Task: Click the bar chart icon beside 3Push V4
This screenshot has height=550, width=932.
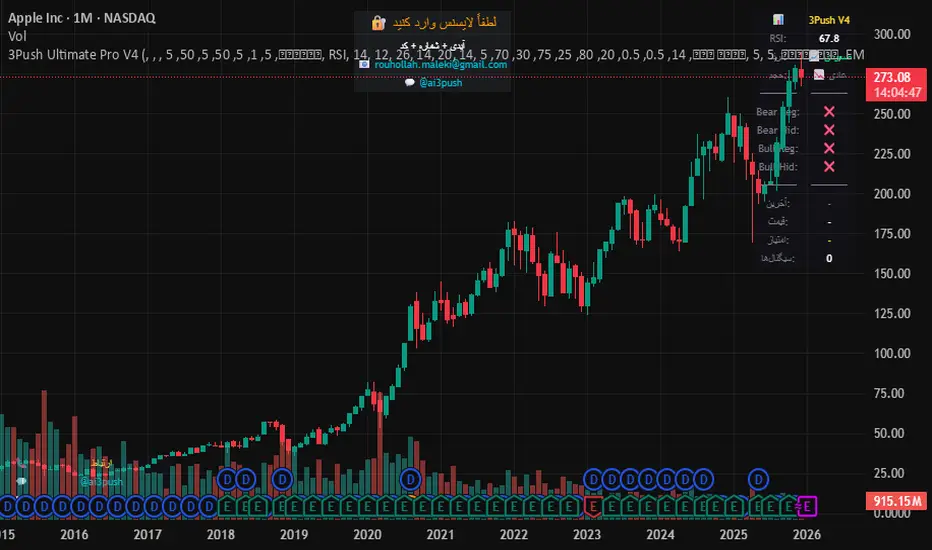Action: pos(778,20)
